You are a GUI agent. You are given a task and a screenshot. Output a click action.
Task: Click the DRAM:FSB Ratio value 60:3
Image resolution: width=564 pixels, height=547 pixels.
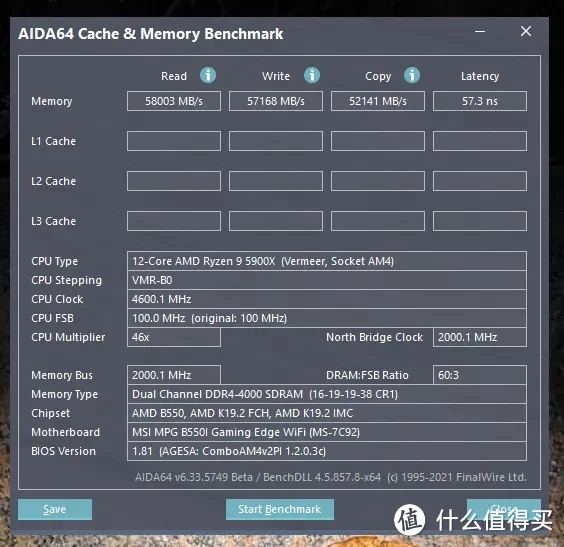[480, 375]
